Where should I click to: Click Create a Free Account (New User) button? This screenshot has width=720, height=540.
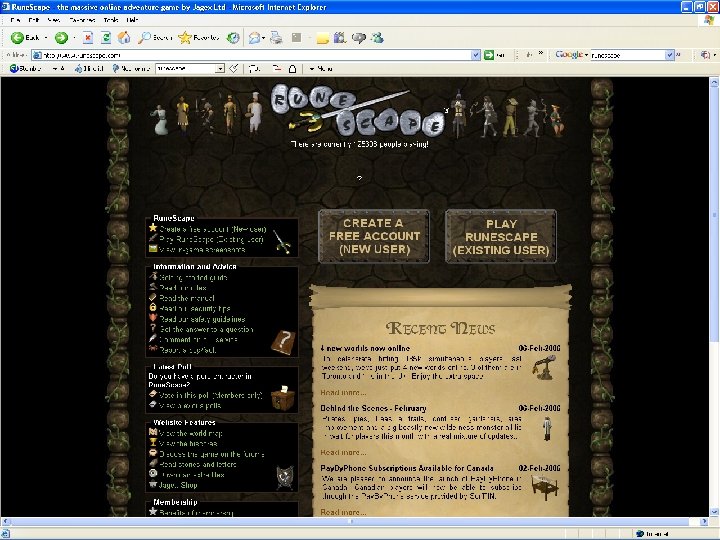374,236
